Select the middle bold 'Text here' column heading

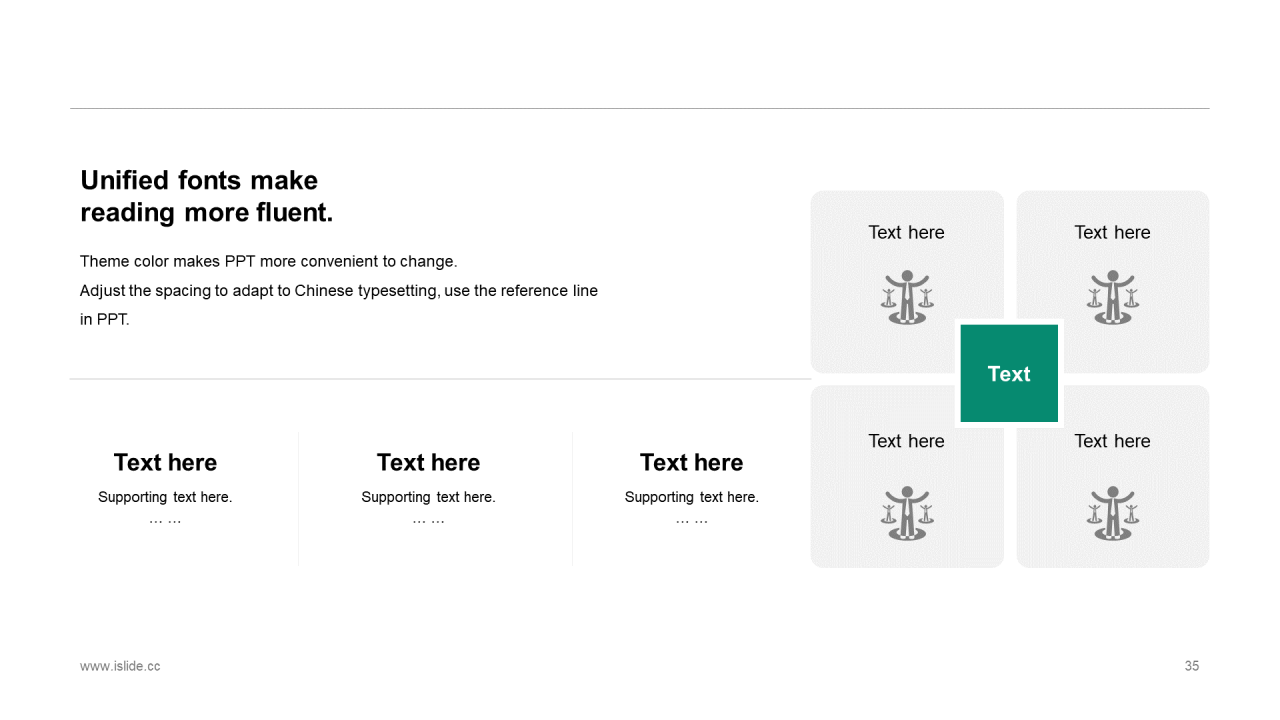428,462
